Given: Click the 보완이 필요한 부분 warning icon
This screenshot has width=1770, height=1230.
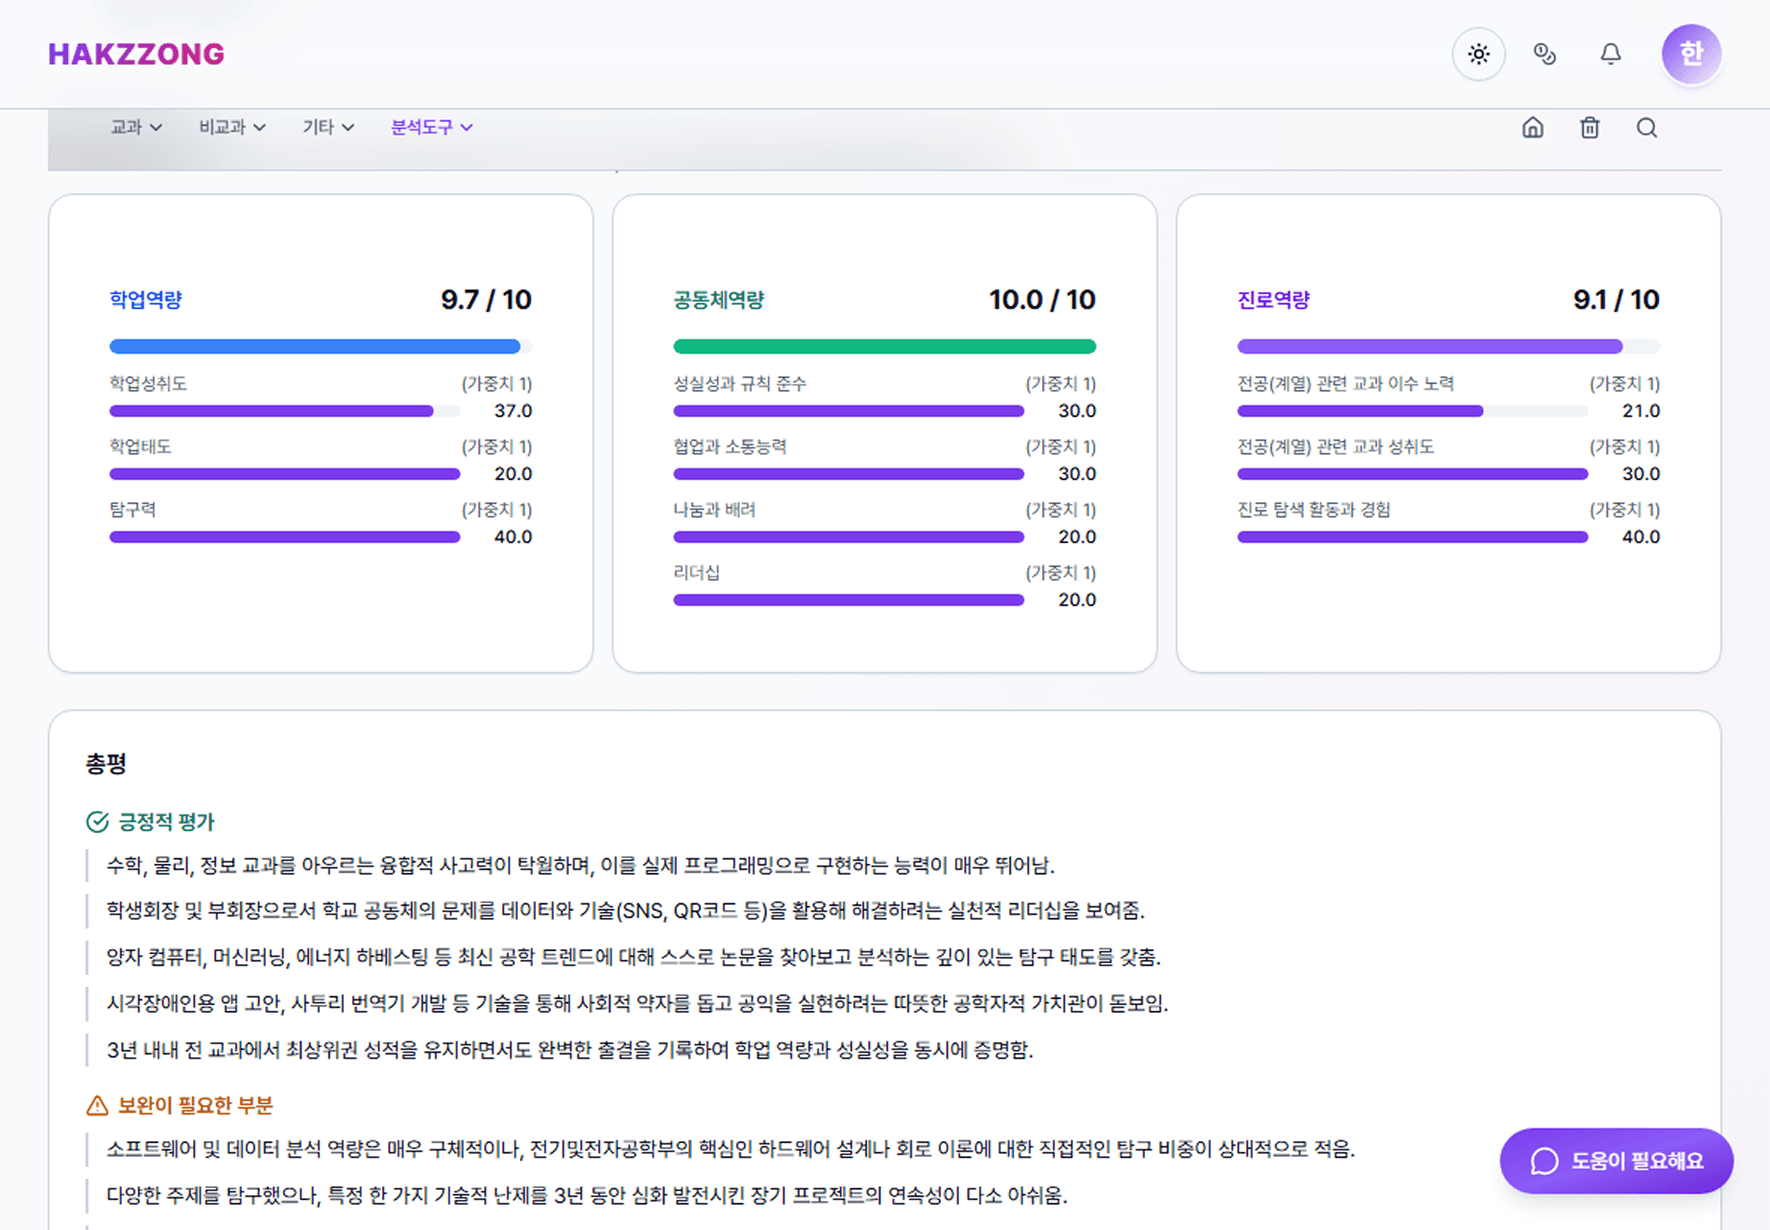Looking at the screenshot, I should (97, 1105).
